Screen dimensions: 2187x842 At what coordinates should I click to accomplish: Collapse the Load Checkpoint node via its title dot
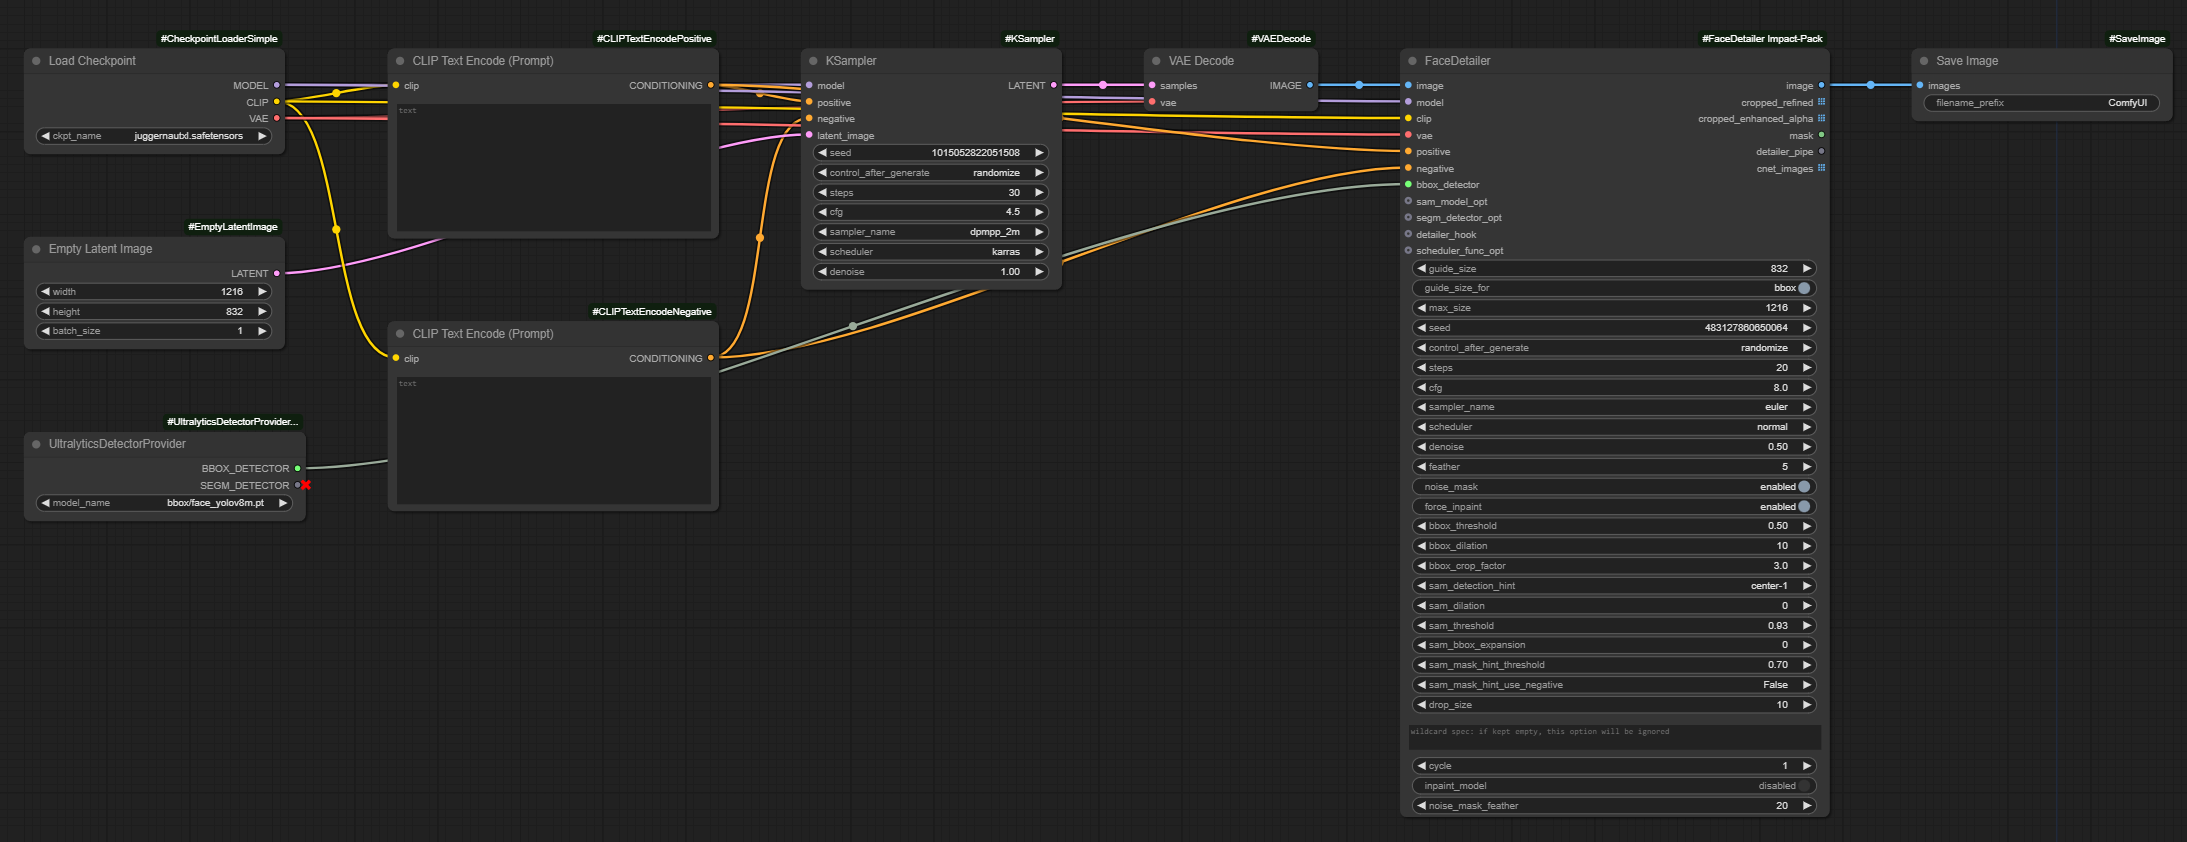pos(37,61)
